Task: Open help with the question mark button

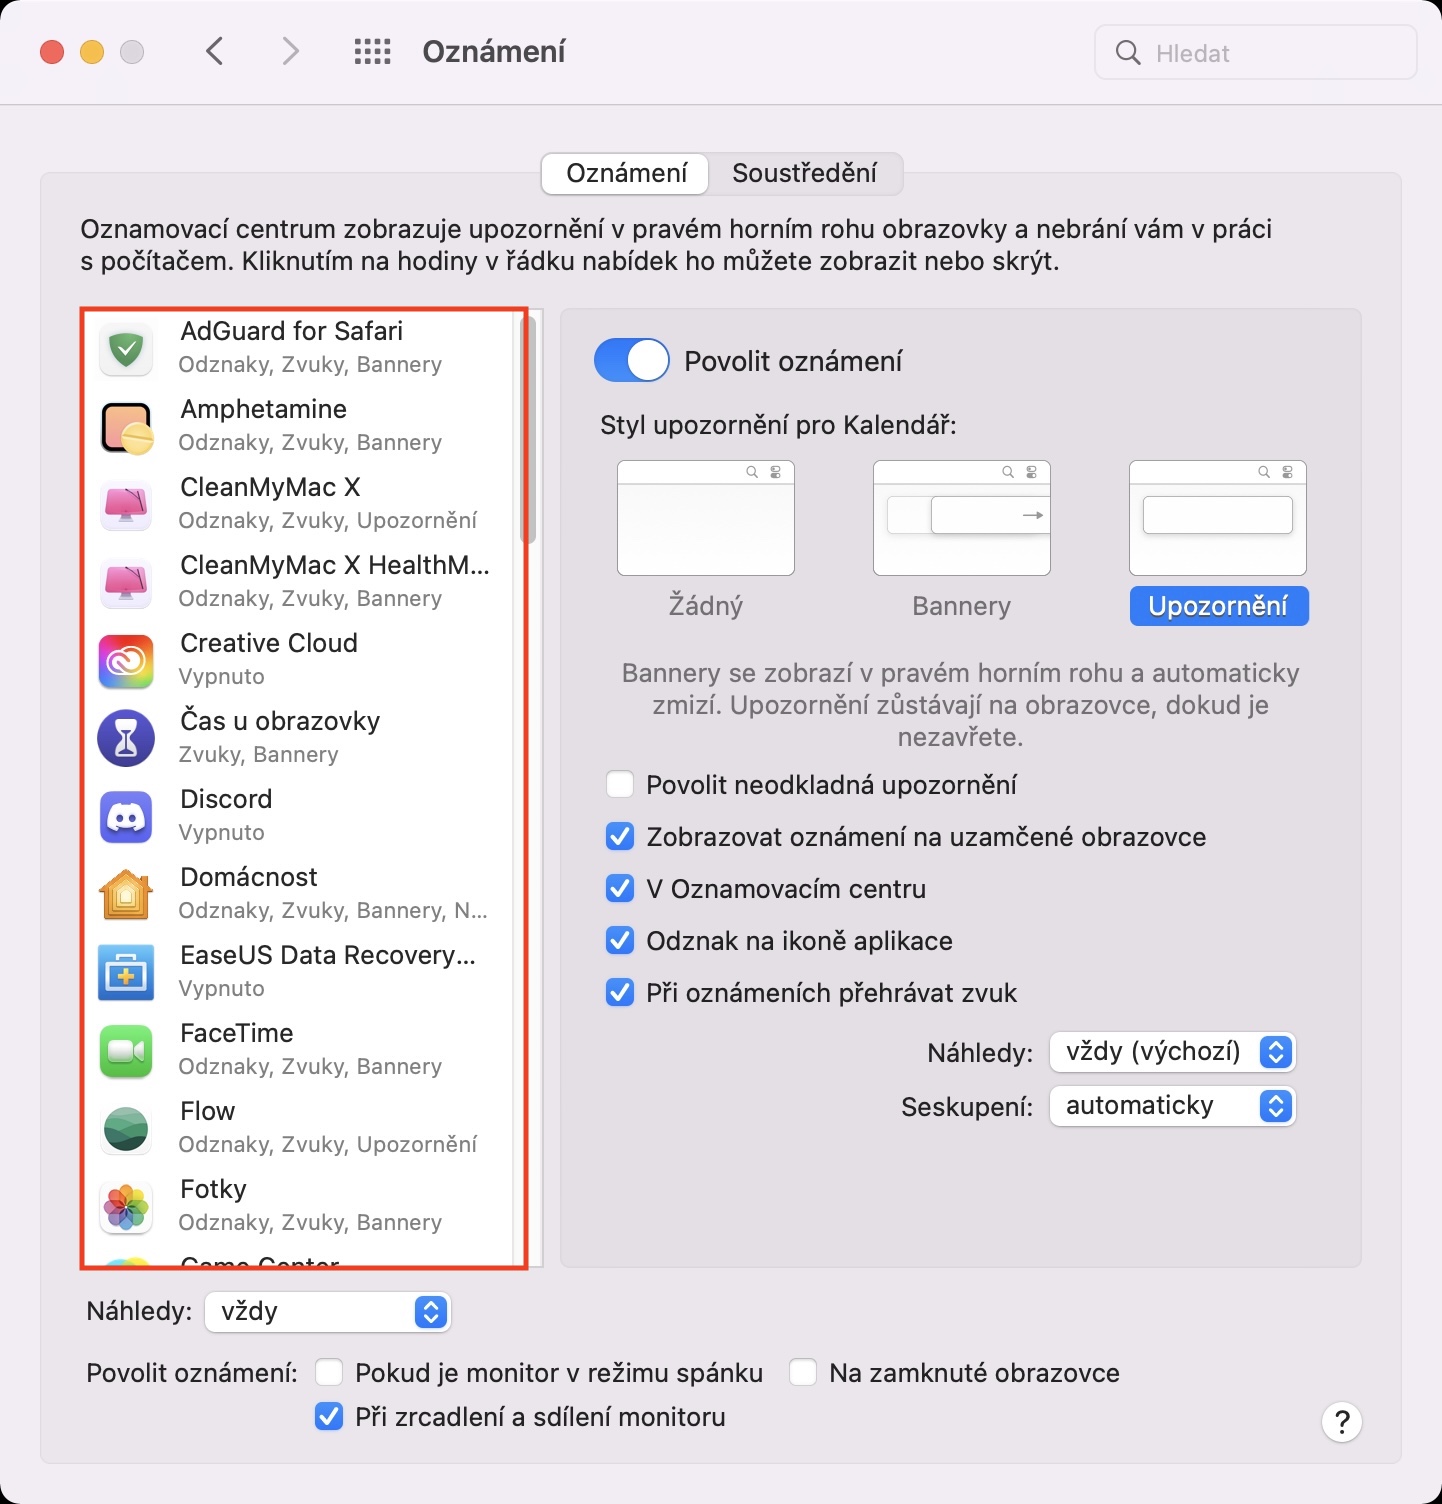Action: tap(1342, 1421)
